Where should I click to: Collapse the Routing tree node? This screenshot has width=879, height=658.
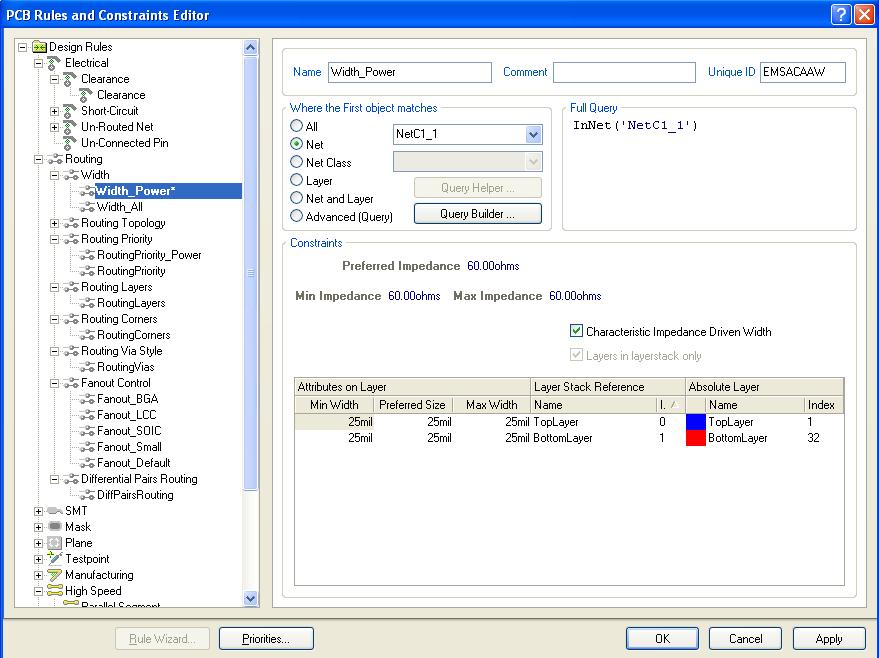(39, 159)
